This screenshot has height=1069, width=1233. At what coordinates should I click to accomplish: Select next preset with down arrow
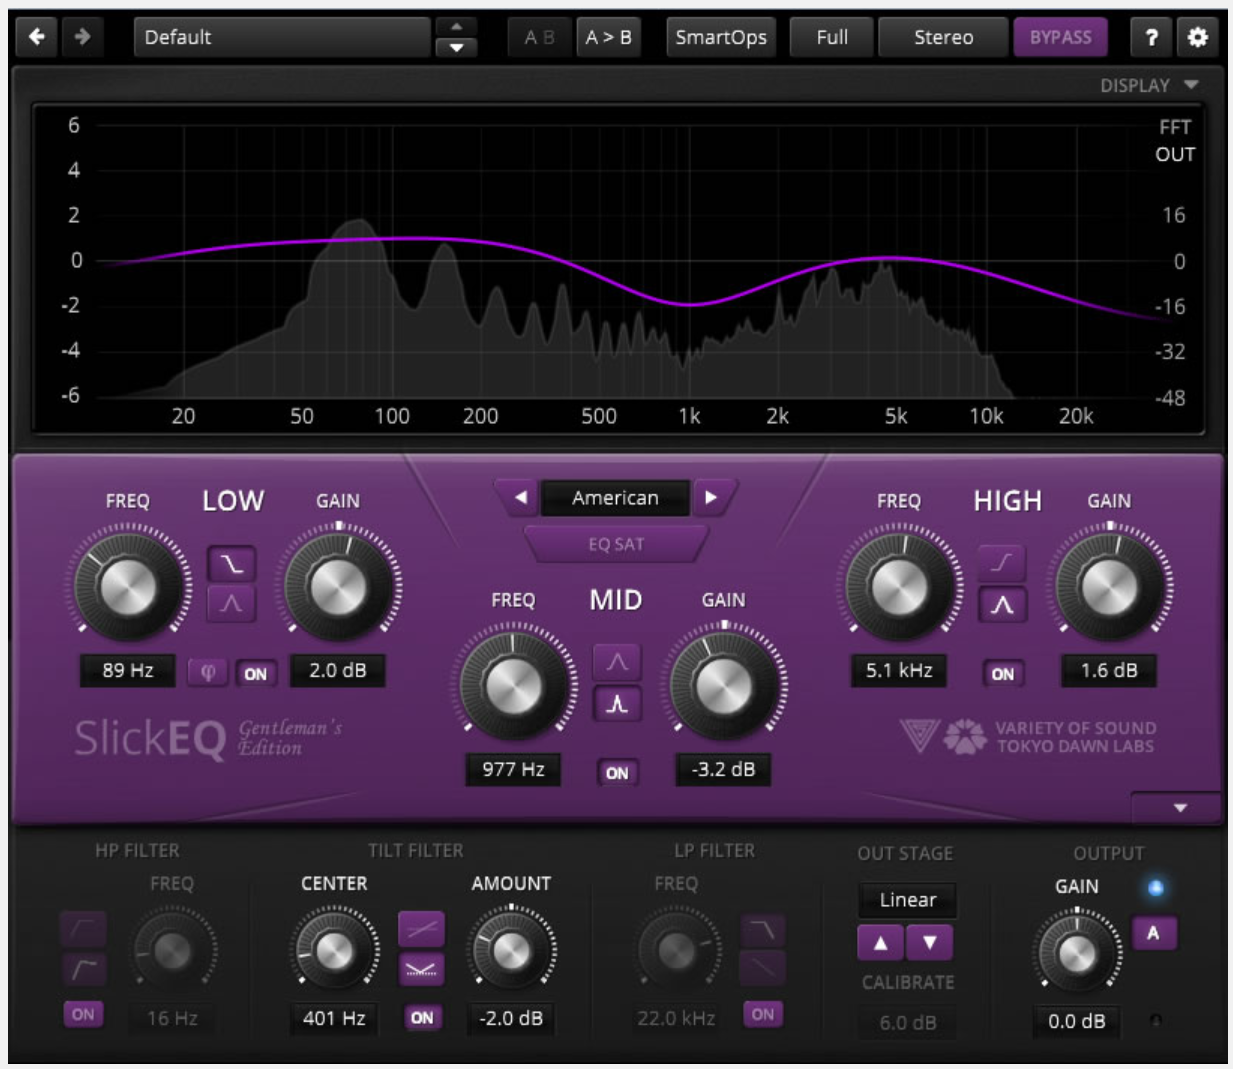456,47
